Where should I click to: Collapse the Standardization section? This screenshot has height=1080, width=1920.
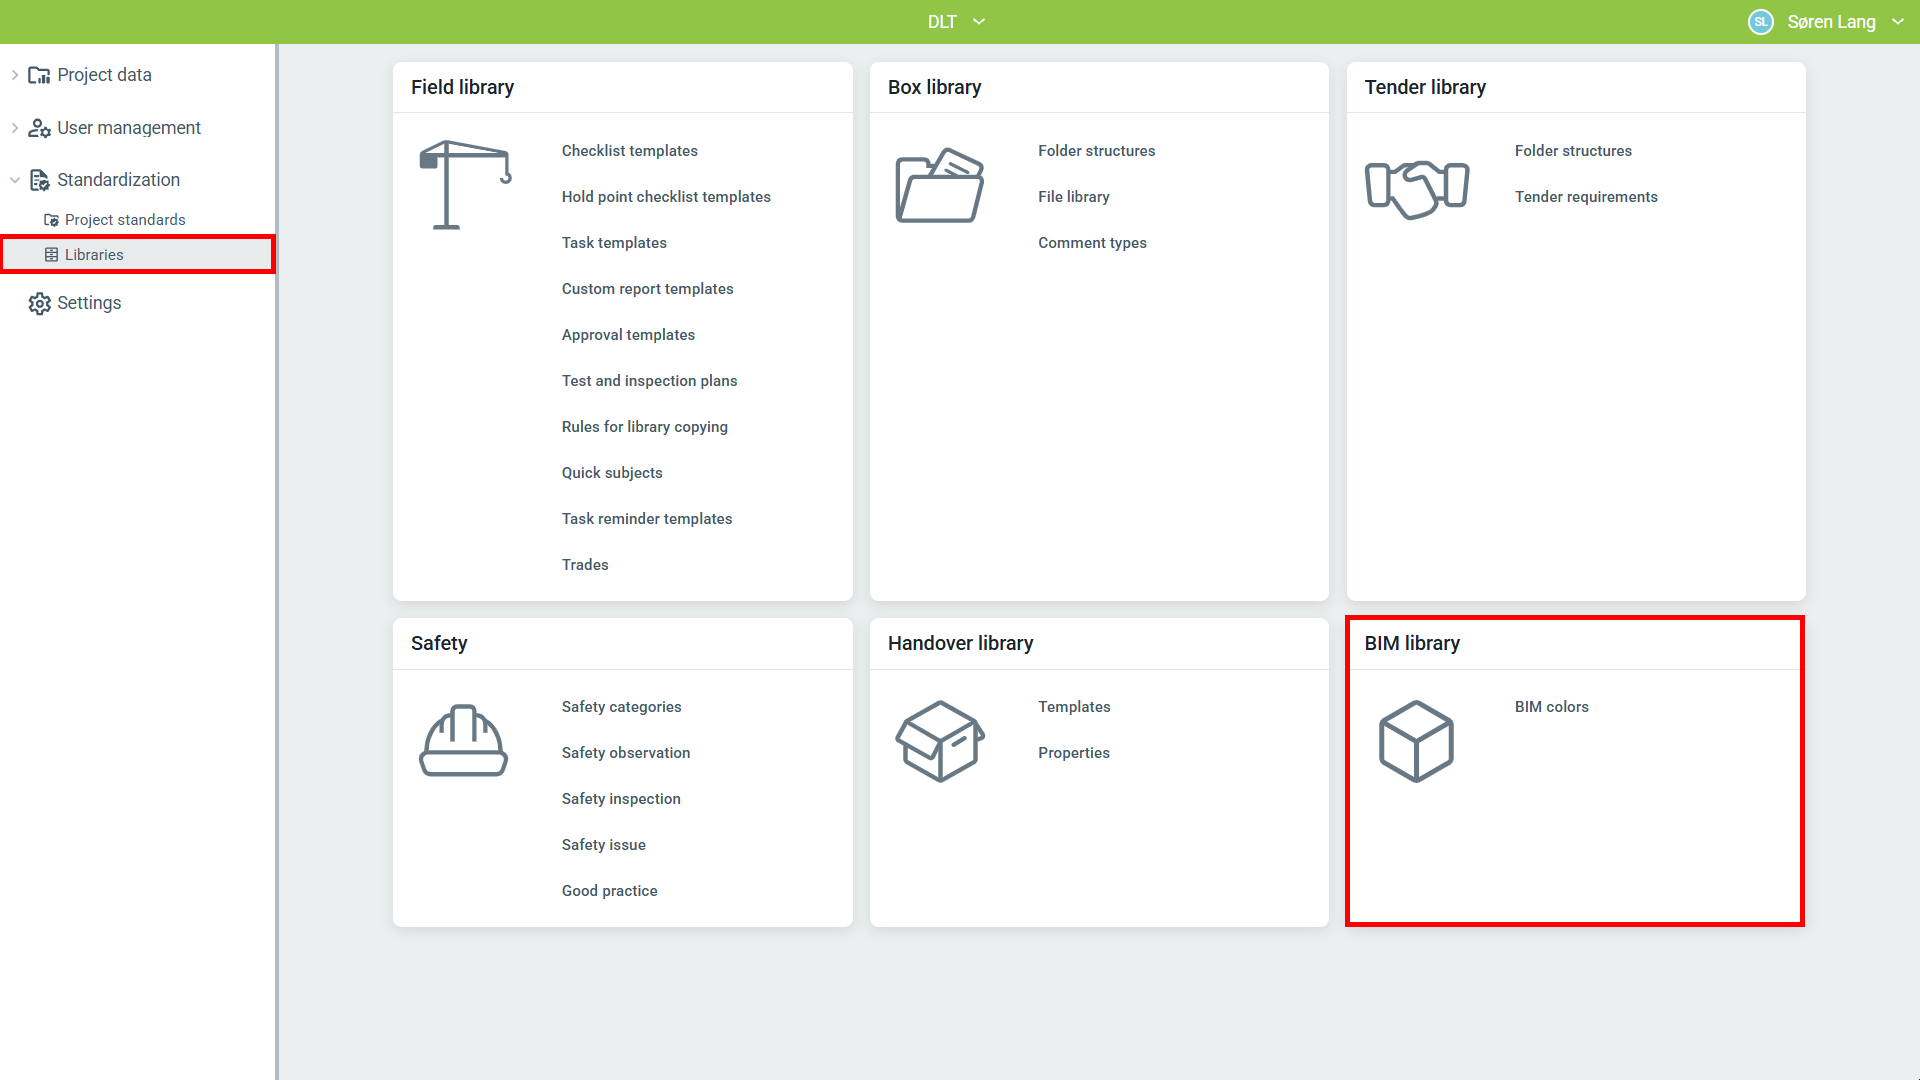(x=15, y=180)
